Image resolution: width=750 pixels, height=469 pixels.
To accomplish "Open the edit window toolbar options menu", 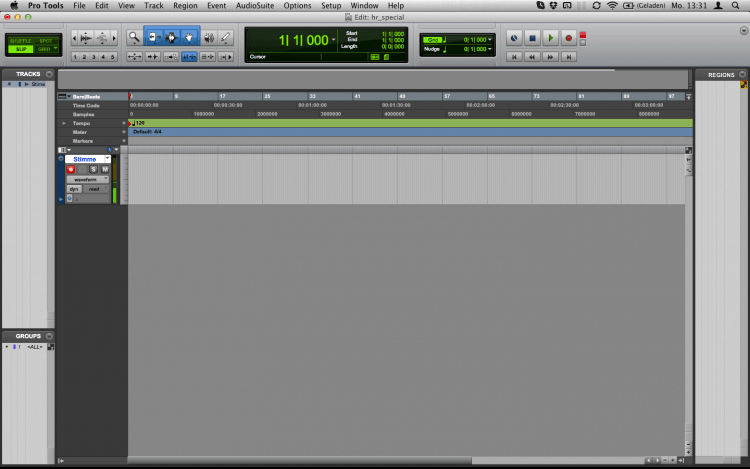I will pos(744,31).
